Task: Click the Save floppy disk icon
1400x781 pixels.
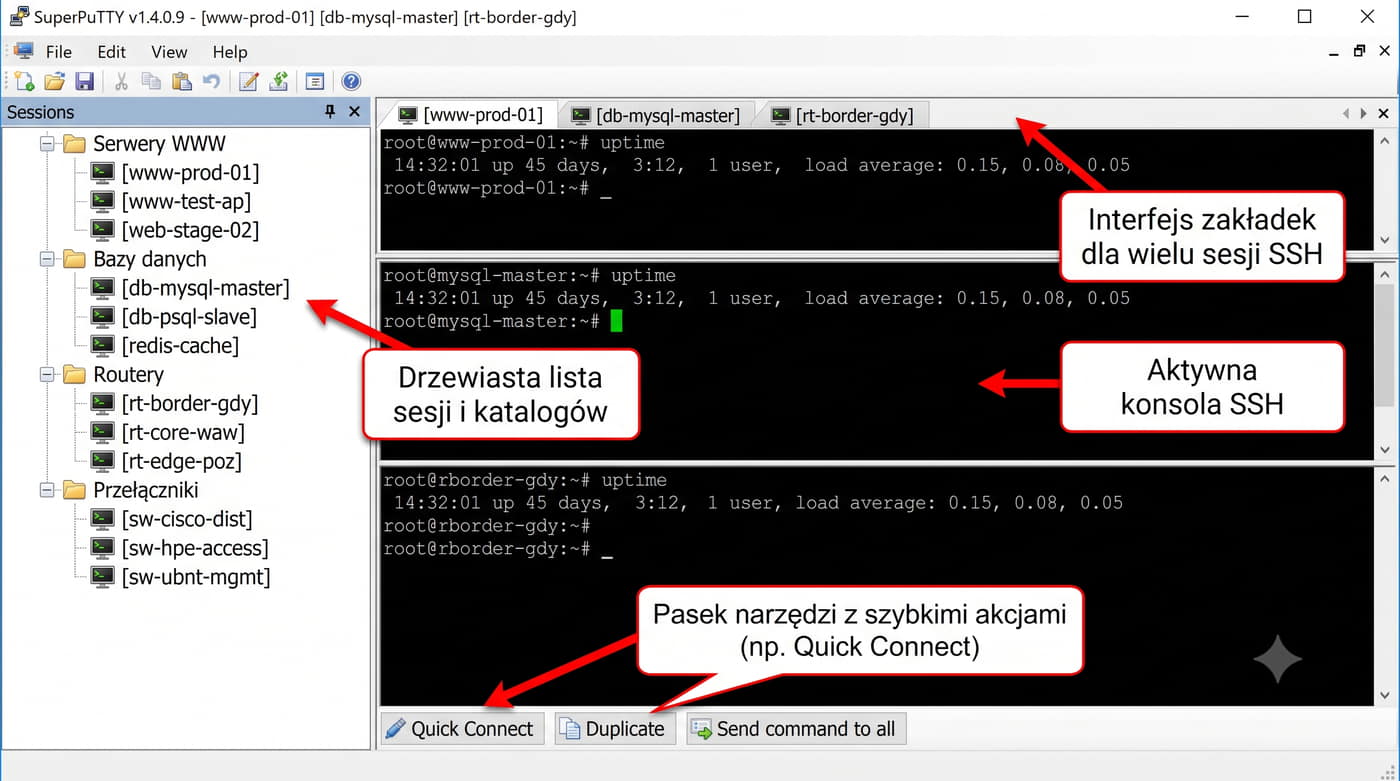Action: tap(85, 82)
